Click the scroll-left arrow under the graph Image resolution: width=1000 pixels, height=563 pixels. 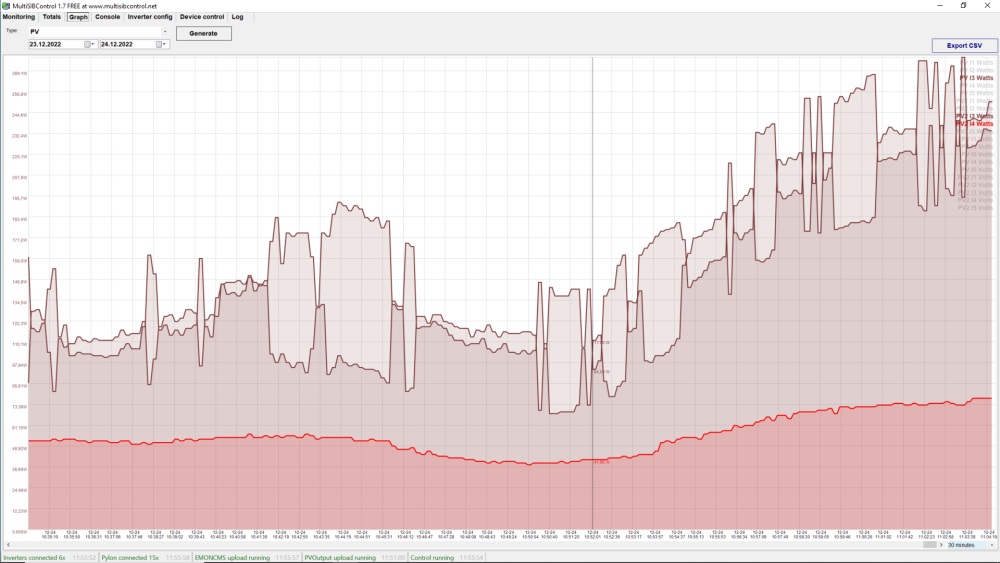pos(8,545)
